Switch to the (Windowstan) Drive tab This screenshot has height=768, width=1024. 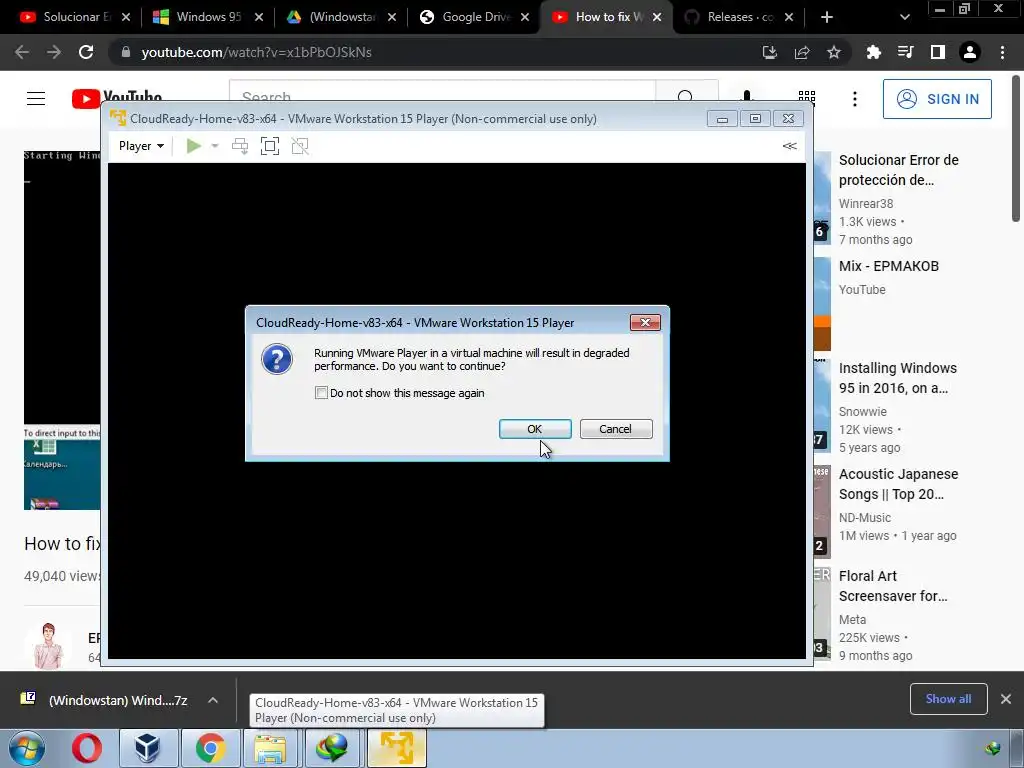(342, 17)
